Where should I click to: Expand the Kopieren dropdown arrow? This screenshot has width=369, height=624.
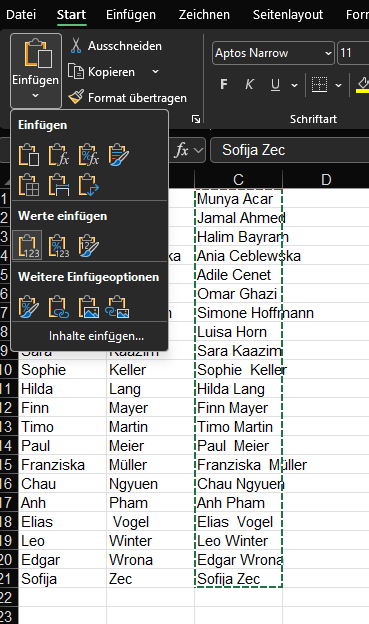155,72
